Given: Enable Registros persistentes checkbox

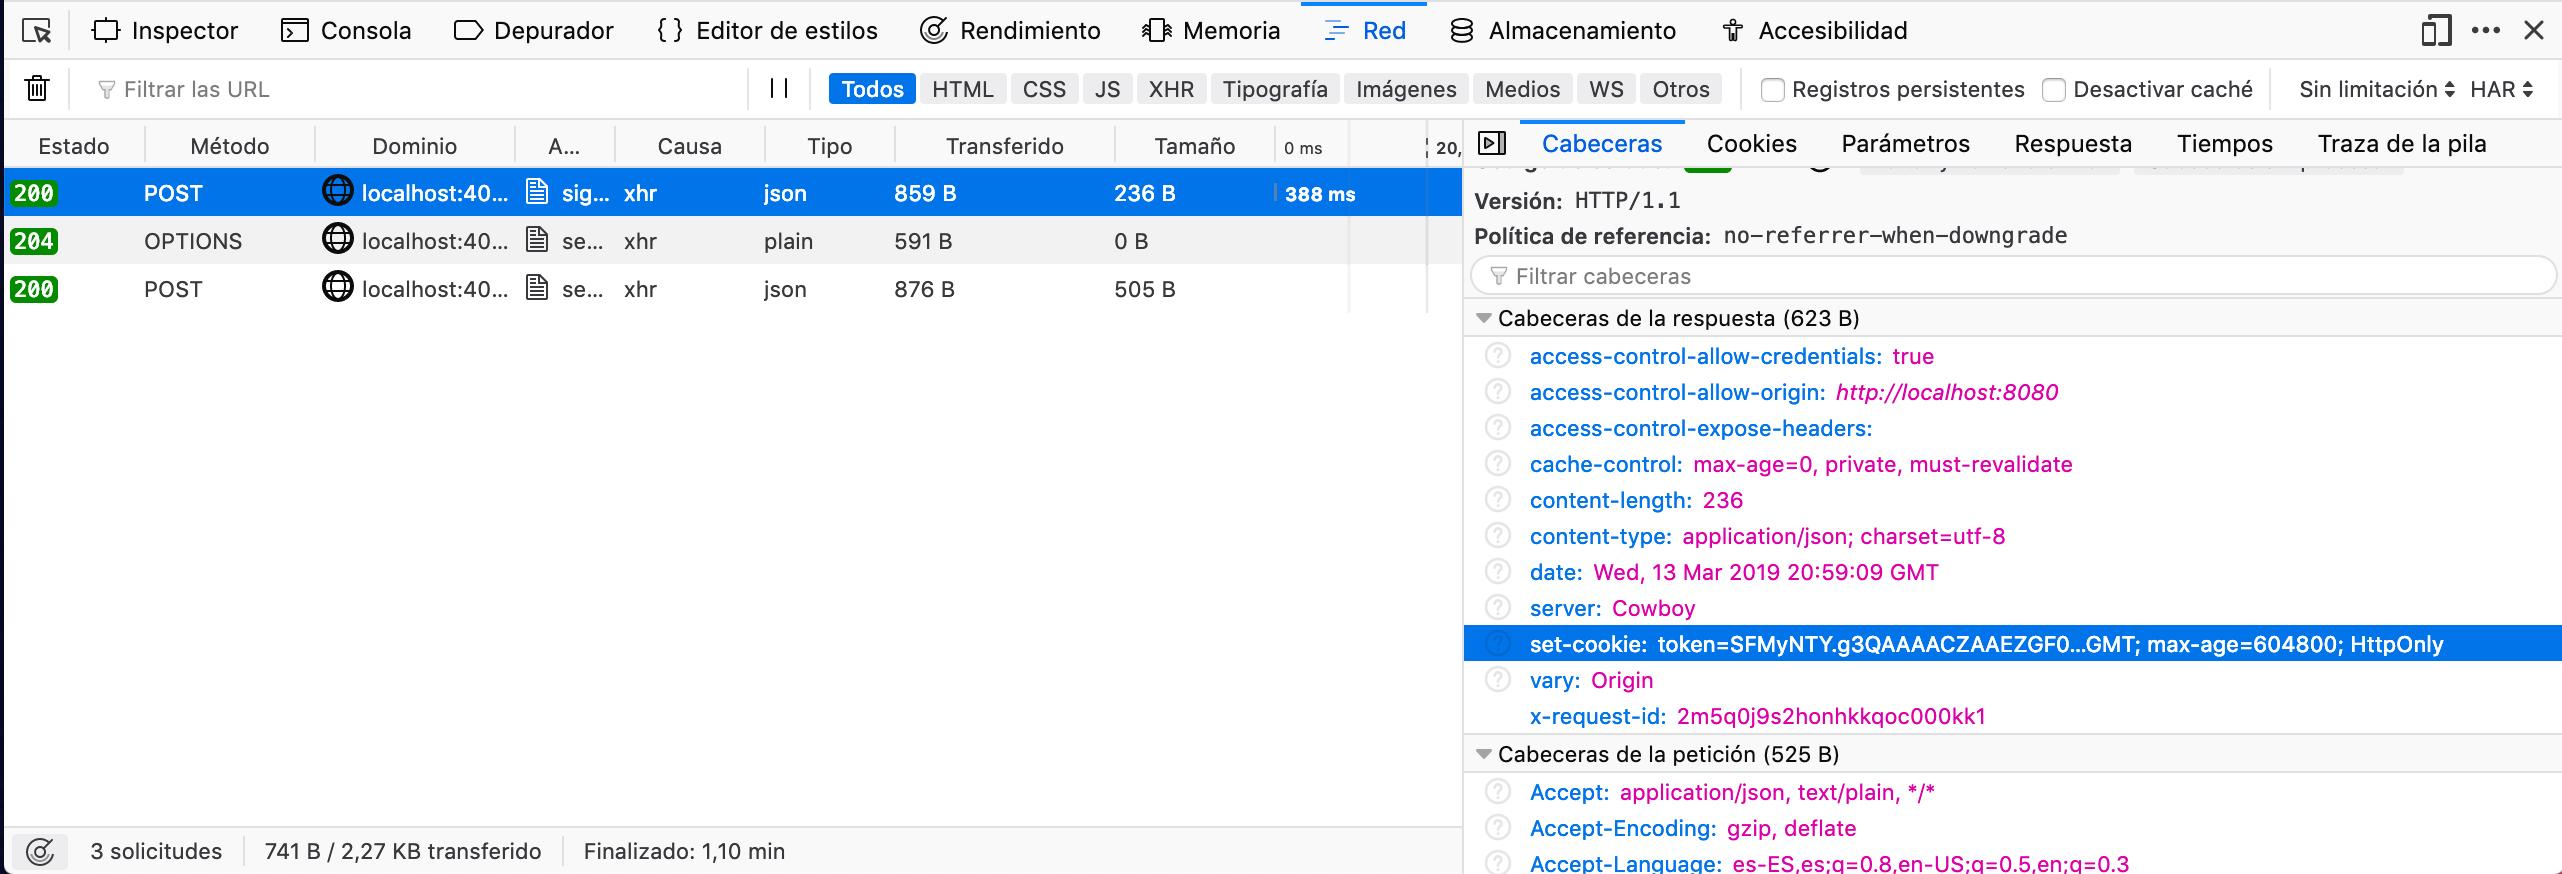Looking at the screenshot, I should pos(1772,90).
